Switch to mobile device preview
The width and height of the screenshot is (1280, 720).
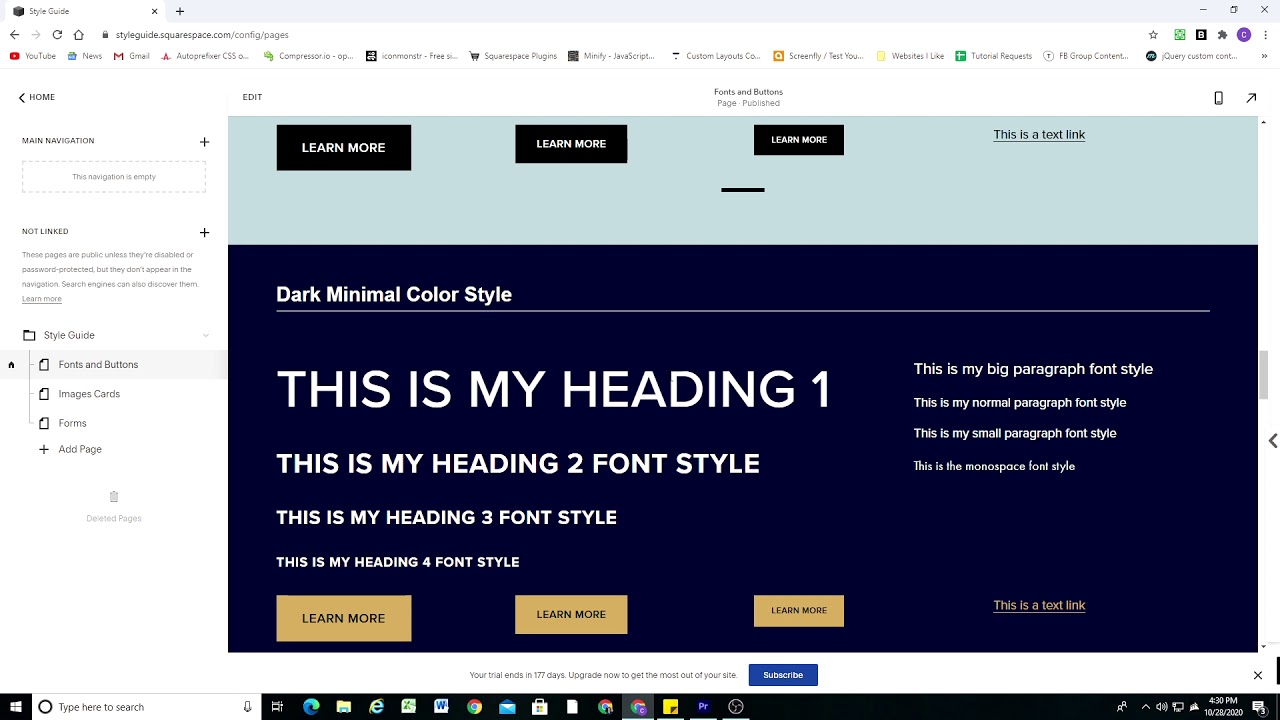[1218, 98]
